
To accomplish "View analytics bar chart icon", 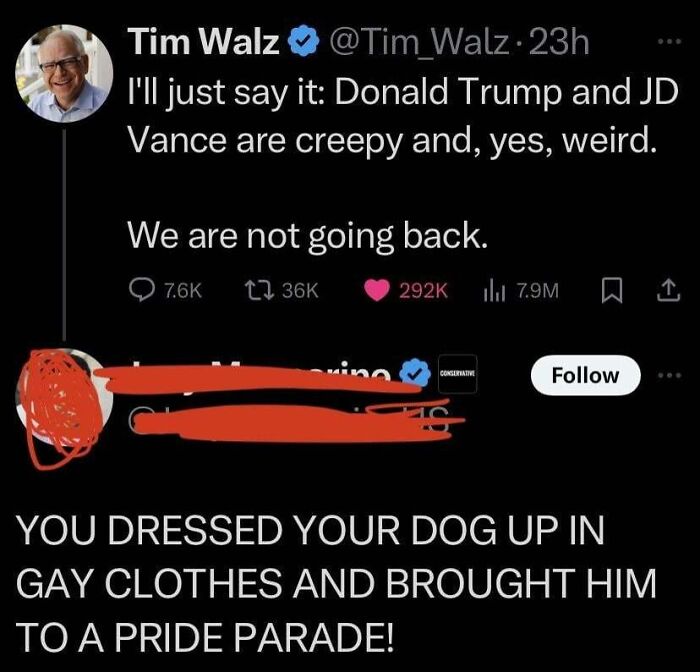I will (x=494, y=291).
